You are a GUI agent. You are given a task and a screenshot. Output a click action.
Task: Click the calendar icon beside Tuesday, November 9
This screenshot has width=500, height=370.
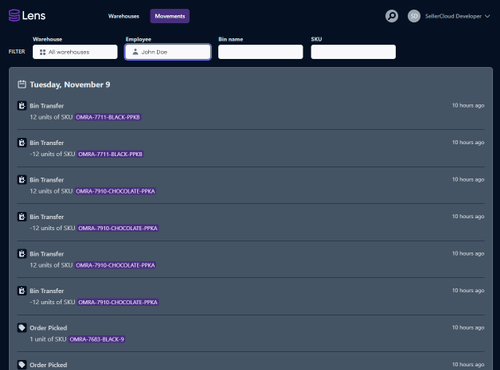[x=22, y=84]
